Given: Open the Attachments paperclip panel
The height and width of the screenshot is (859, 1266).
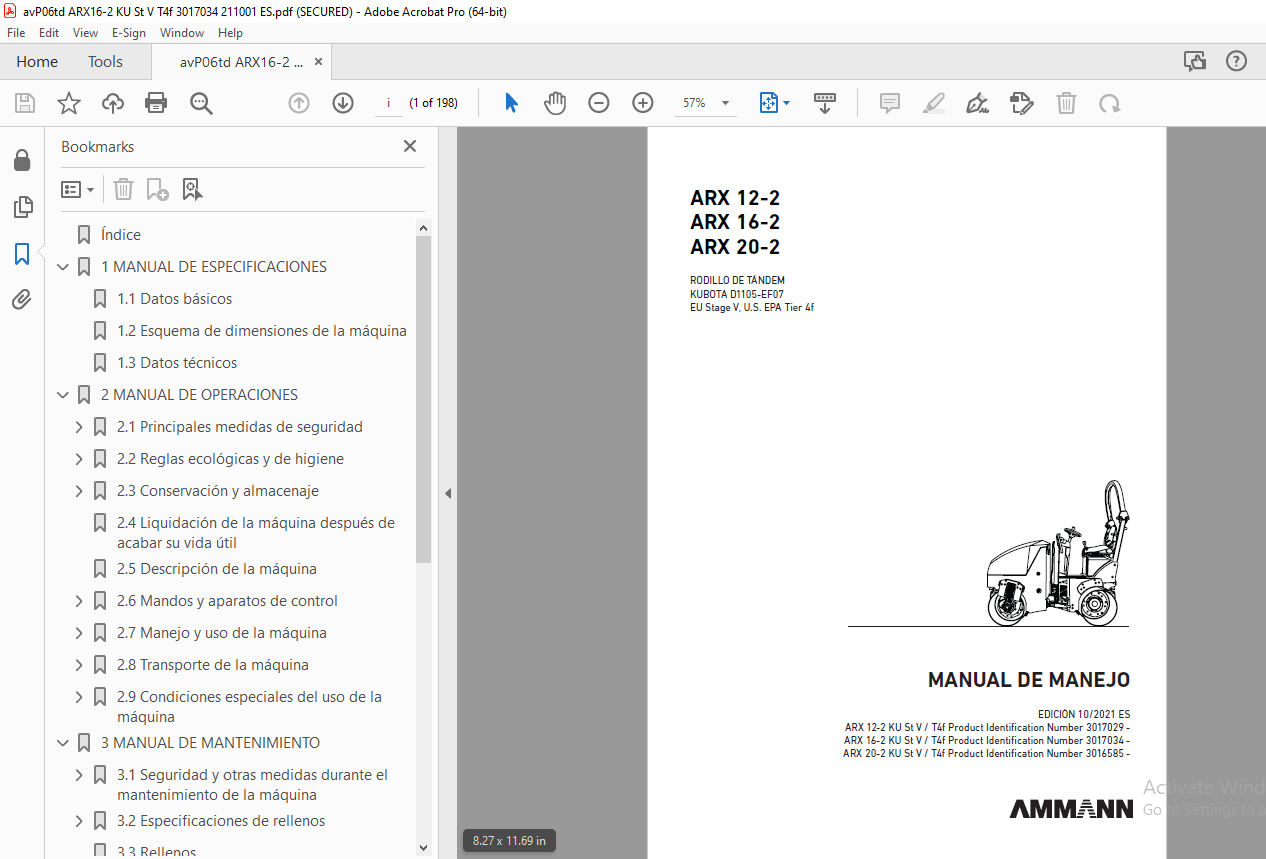Looking at the screenshot, I should click(22, 300).
